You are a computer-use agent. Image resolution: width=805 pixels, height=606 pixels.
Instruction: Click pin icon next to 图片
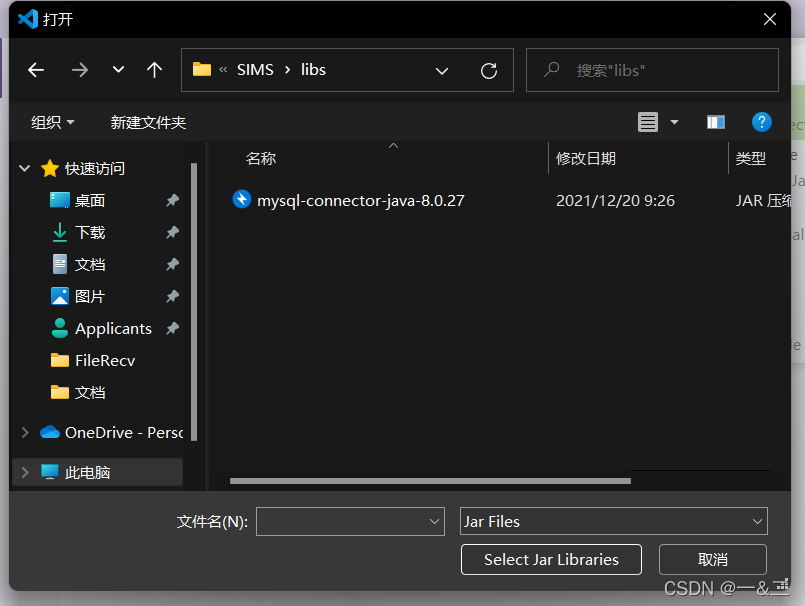[x=172, y=296]
